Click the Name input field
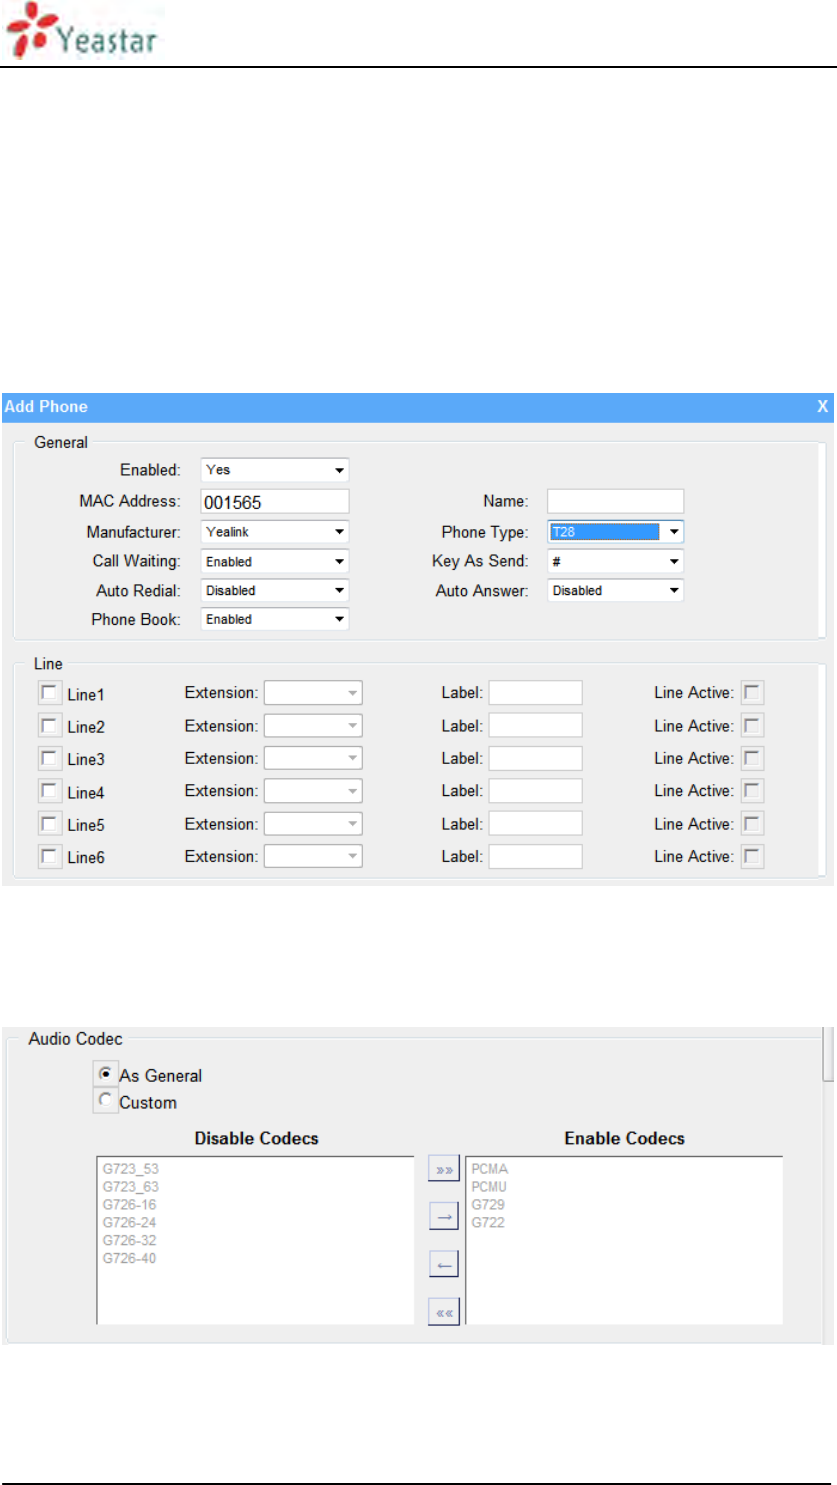Screen dimensions: 837x1485 click(616, 501)
